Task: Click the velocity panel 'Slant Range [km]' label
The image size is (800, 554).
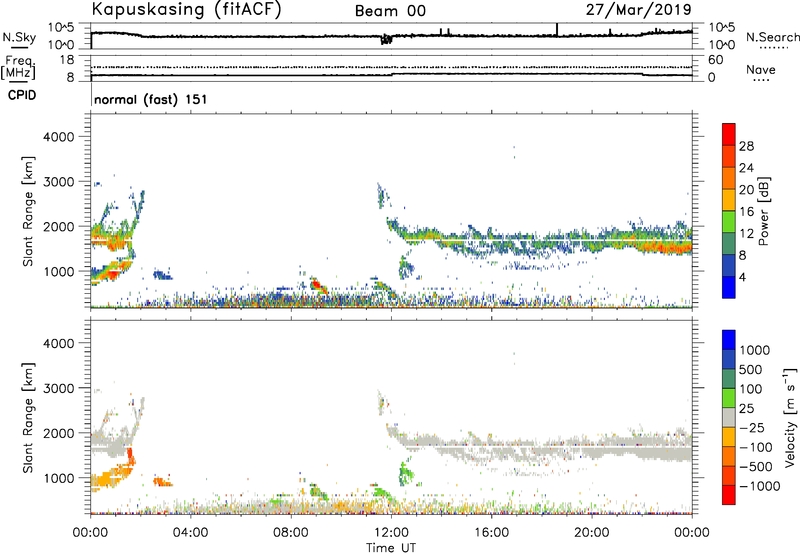Action: [x=28, y=417]
